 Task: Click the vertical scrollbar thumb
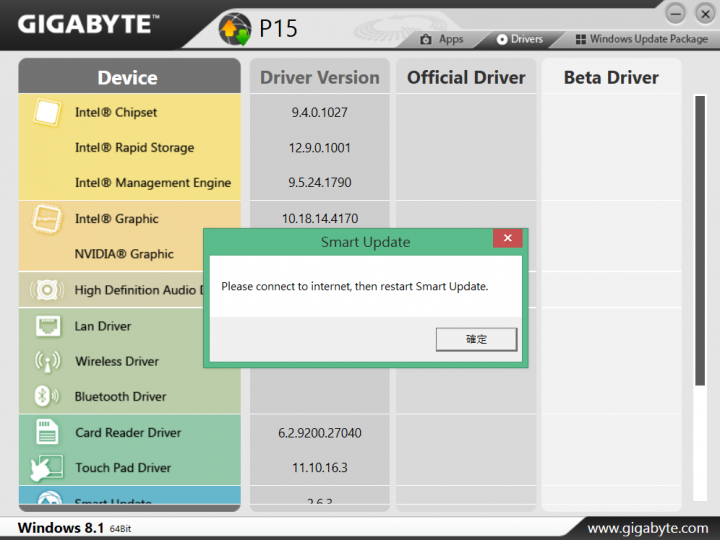click(700, 241)
